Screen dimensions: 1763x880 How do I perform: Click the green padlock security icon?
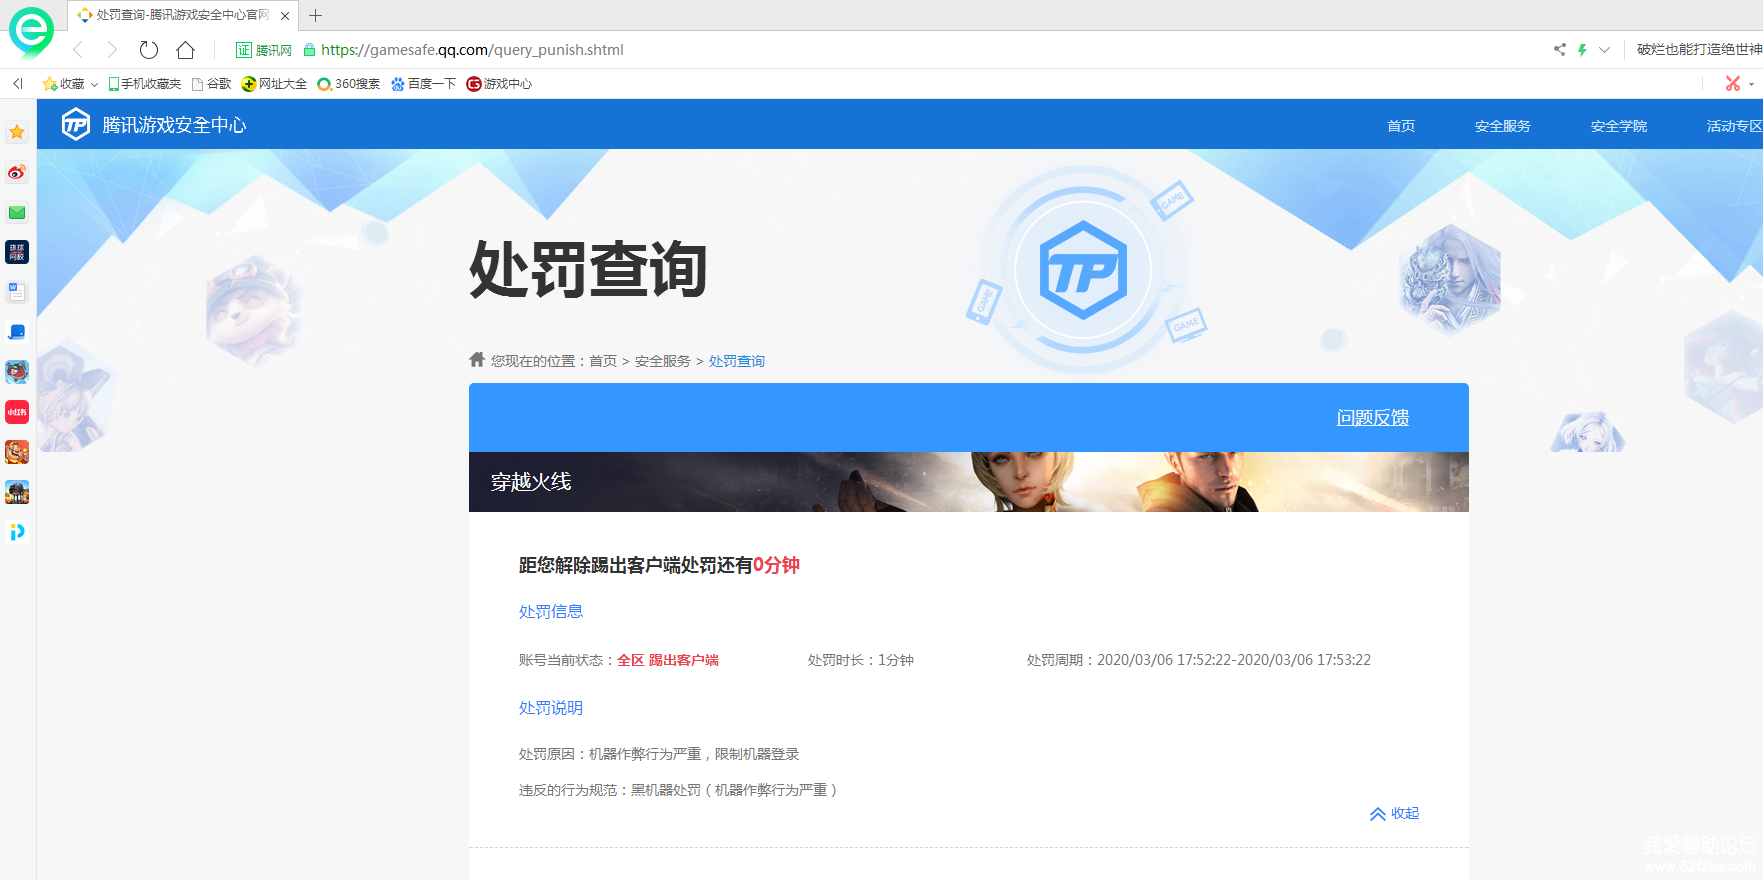309,50
